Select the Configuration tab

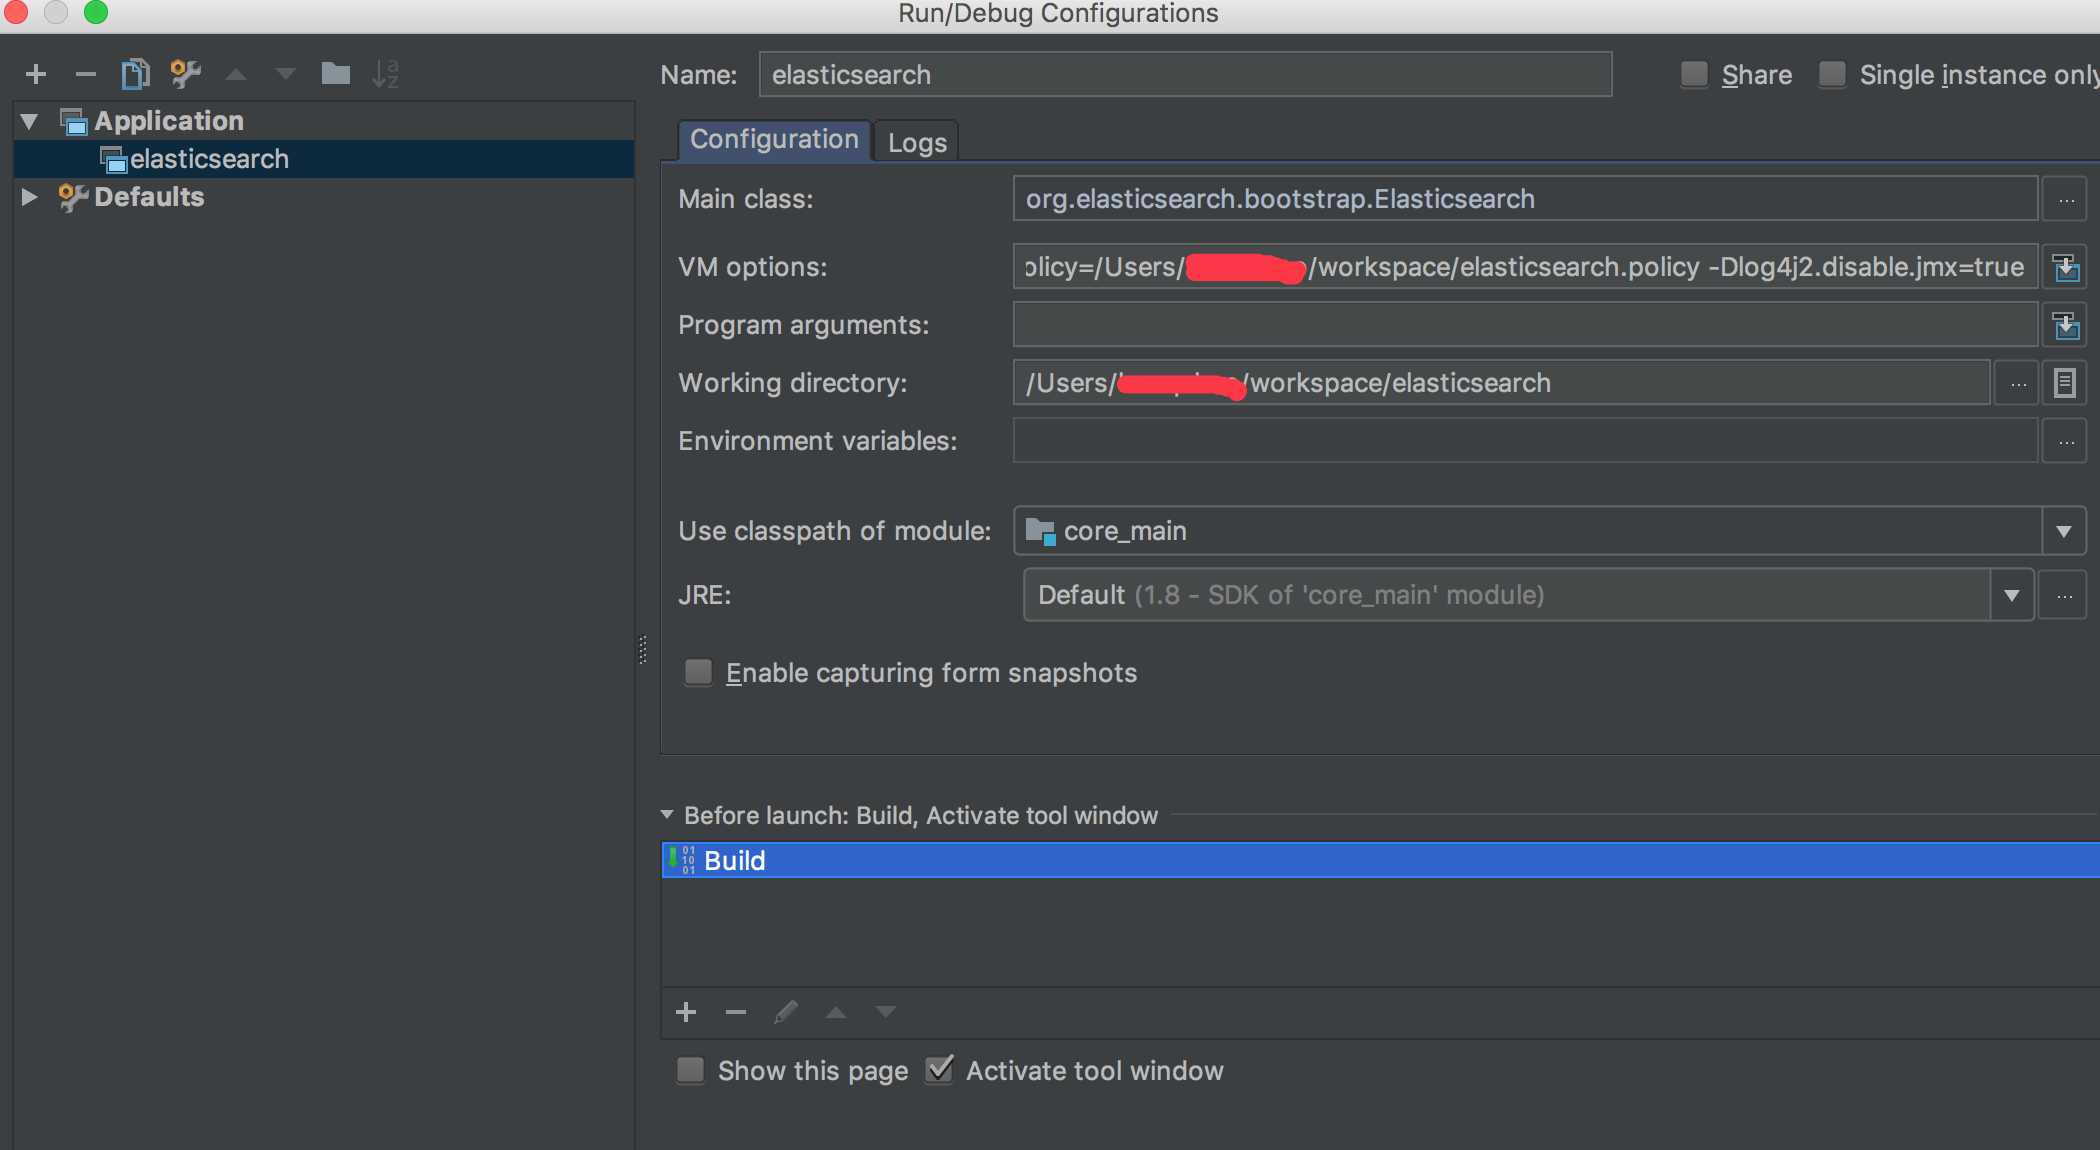coord(774,140)
